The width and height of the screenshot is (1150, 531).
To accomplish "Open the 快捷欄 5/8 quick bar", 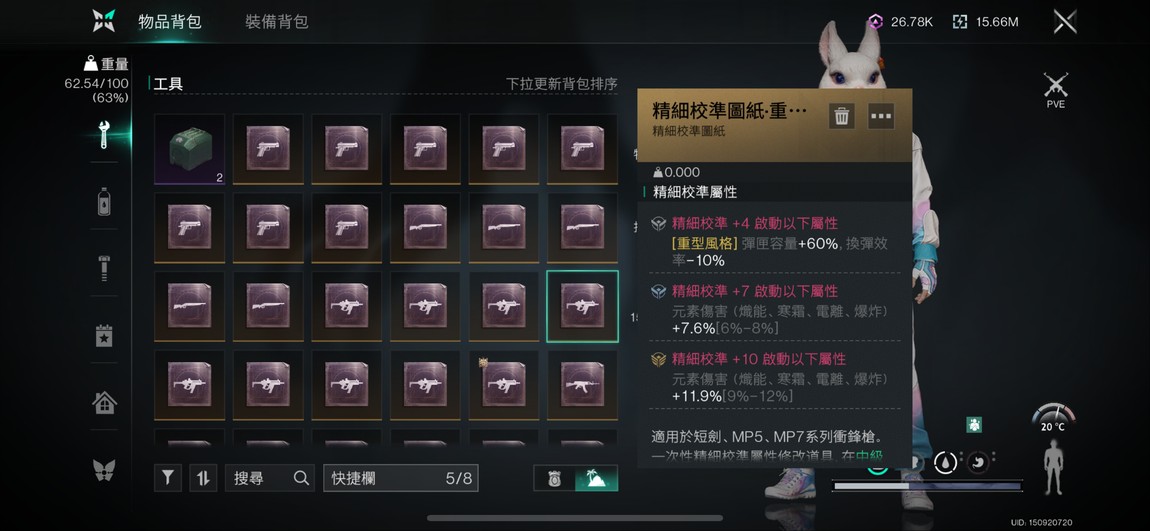I will [x=400, y=478].
